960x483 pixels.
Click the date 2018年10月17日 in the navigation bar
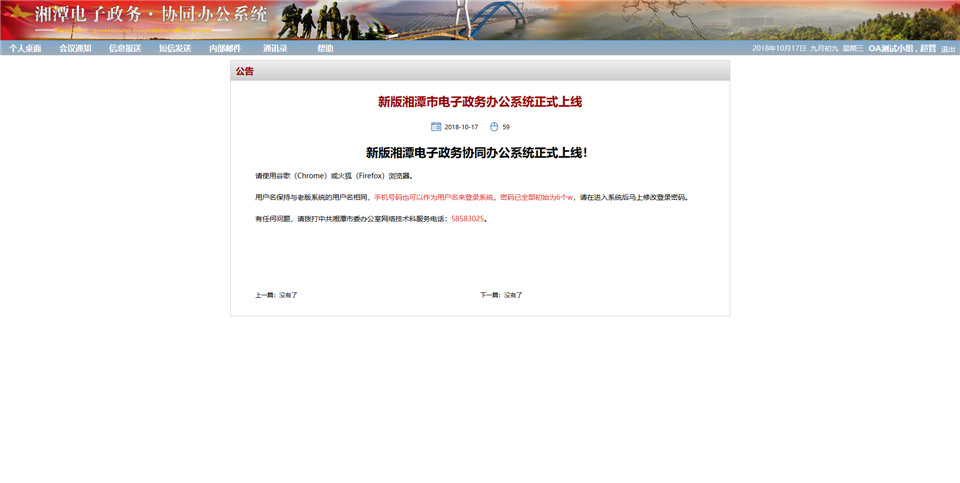tap(779, 48)
